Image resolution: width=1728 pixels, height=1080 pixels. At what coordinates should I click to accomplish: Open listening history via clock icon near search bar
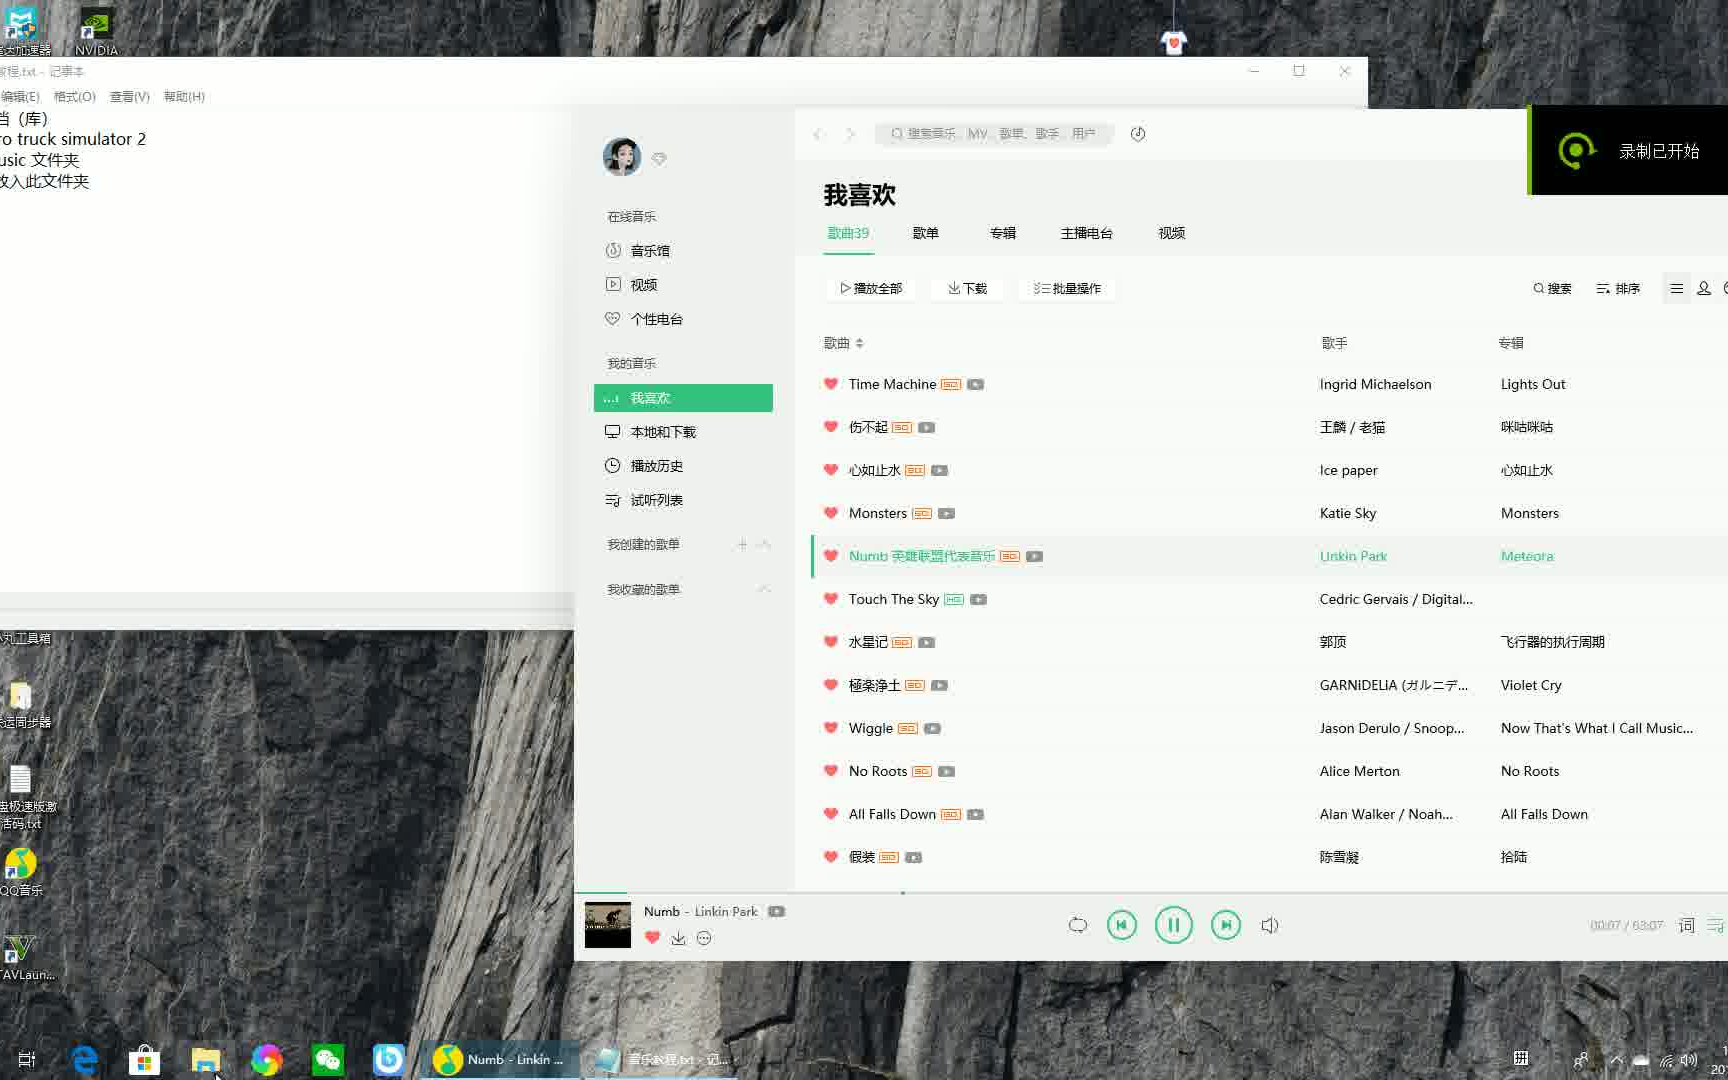tap(1137, 133)
